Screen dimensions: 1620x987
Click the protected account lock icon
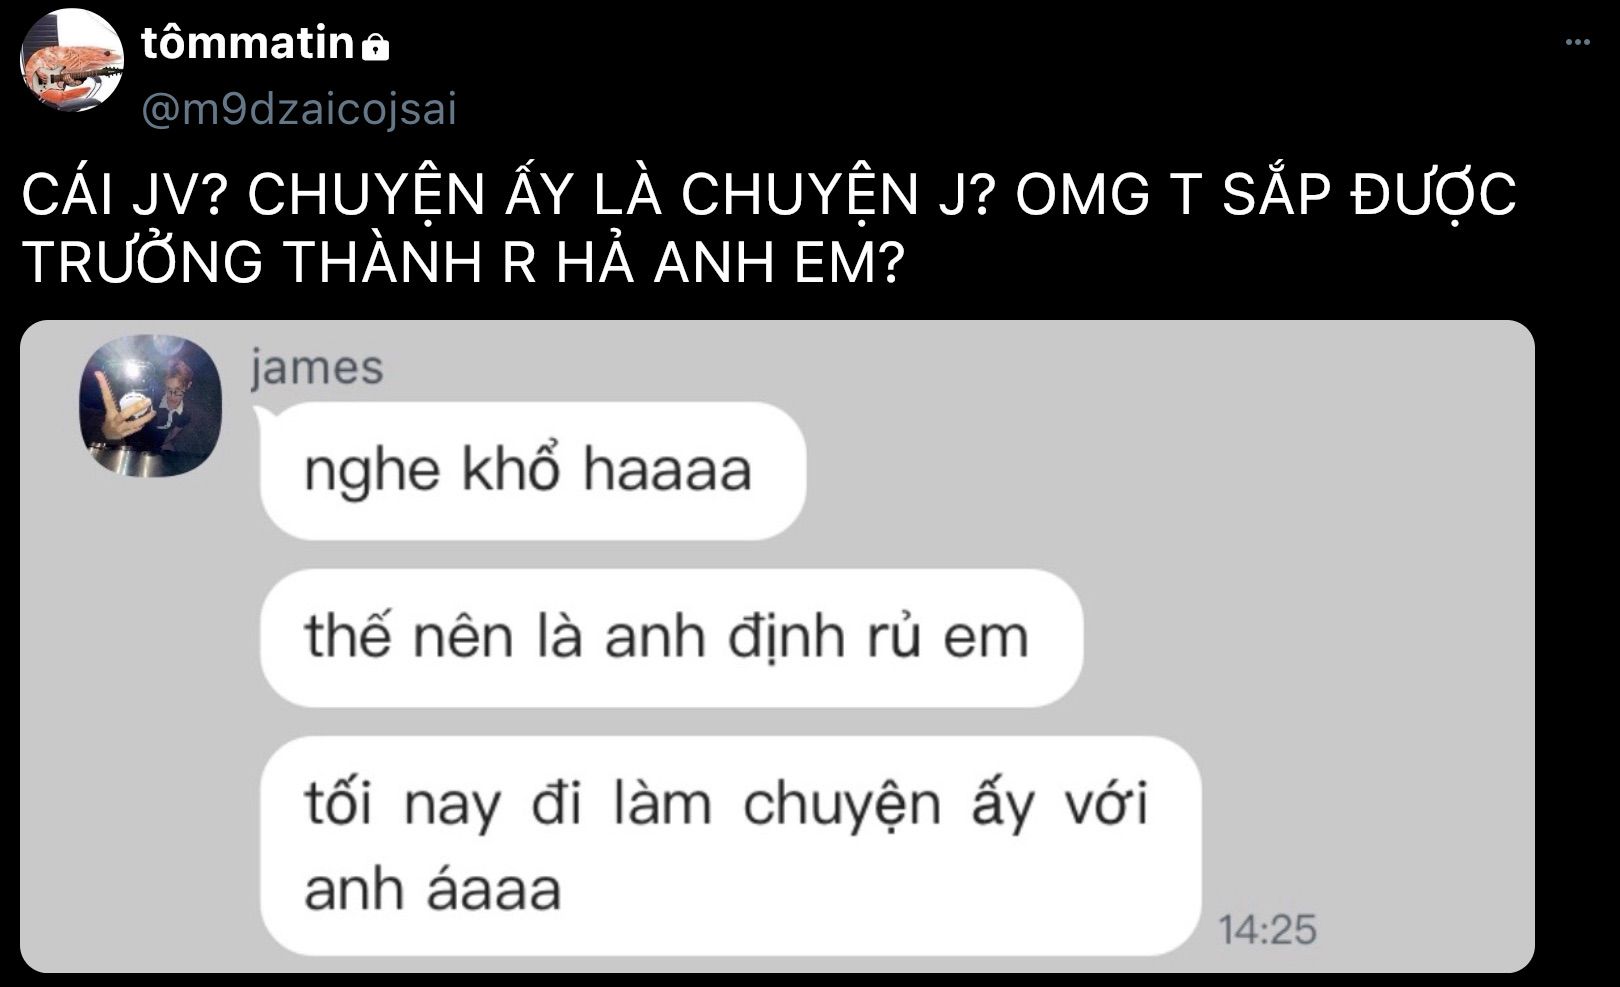375,46
